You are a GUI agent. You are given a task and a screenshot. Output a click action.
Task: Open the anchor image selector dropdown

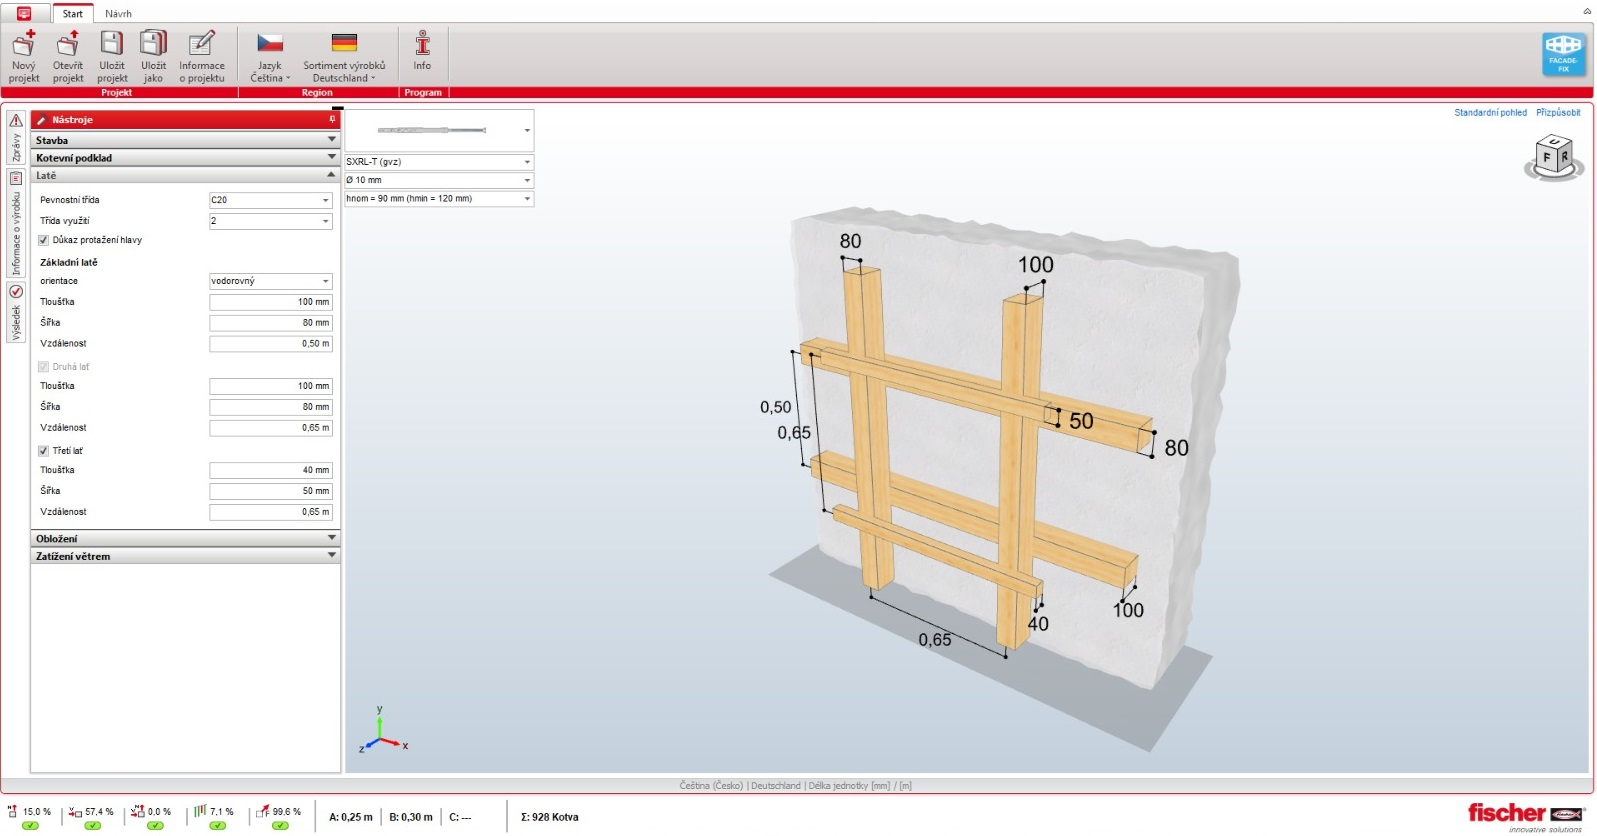[x=439, y=130]
